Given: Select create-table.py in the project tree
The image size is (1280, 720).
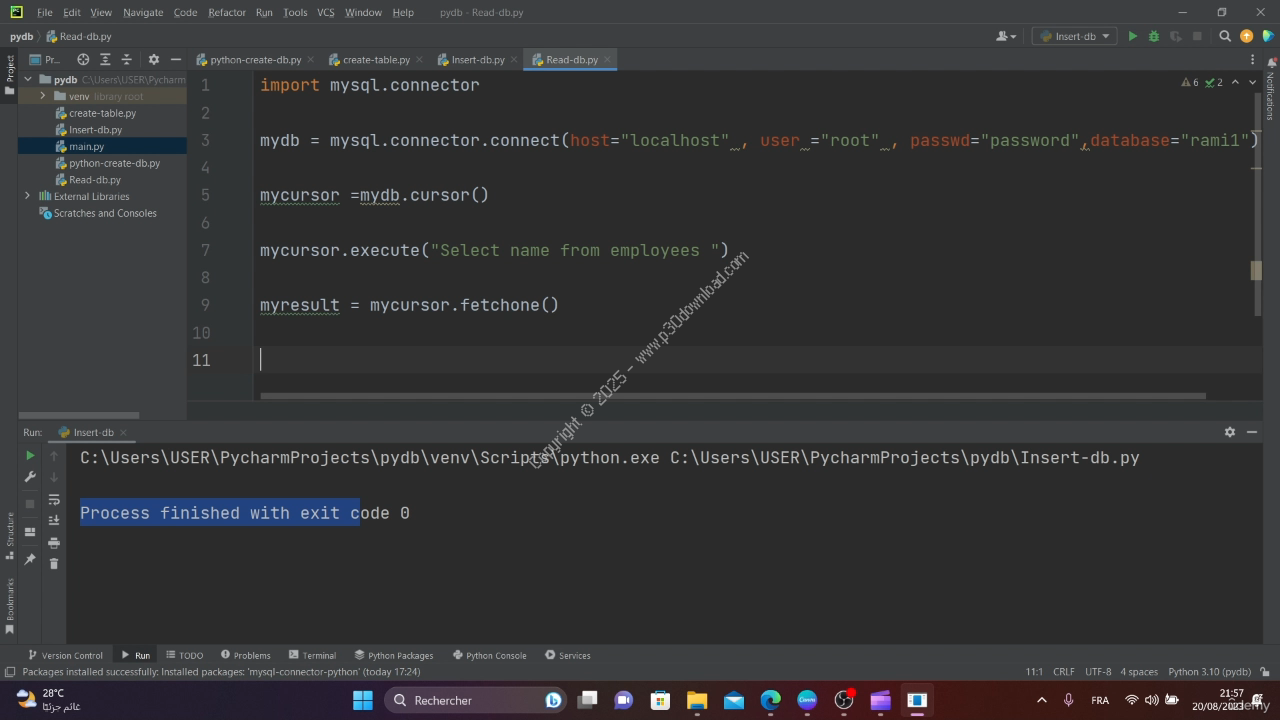Looking at the screenshot, I should [x=102, y=113].
